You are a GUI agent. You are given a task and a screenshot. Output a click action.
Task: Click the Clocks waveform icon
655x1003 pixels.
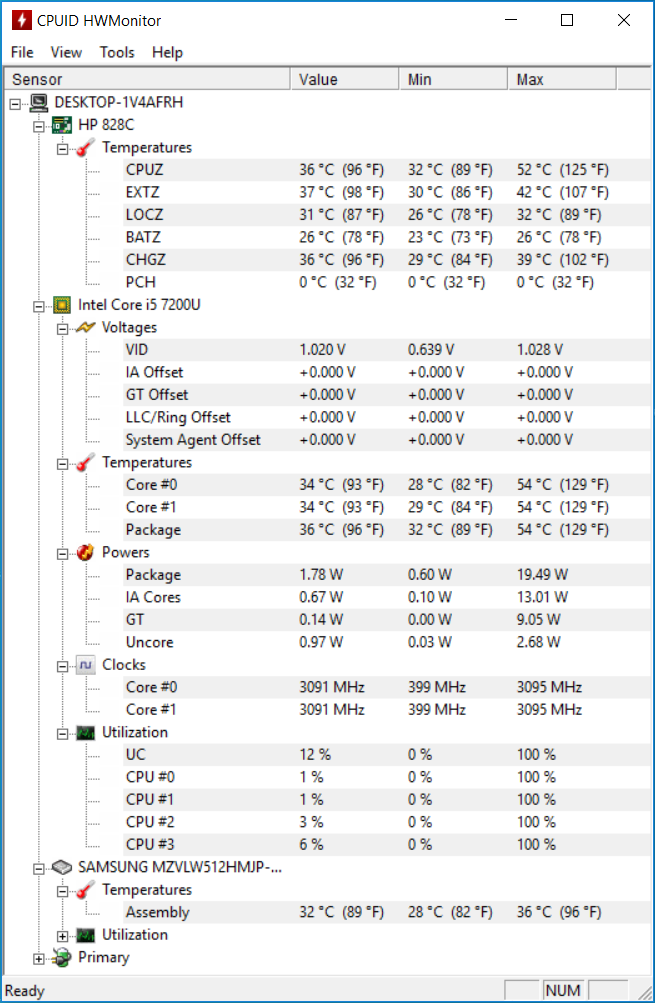pos(86,665)
